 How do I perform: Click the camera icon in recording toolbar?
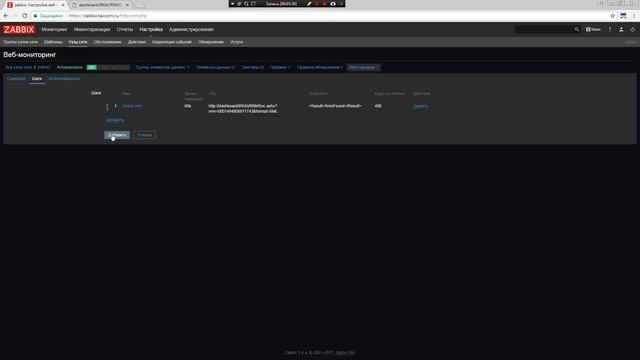coord(333,4)
